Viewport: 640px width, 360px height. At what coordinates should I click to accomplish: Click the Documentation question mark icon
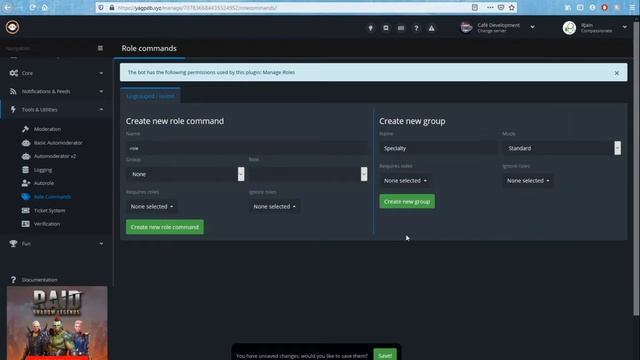click(x=13, y=280)
